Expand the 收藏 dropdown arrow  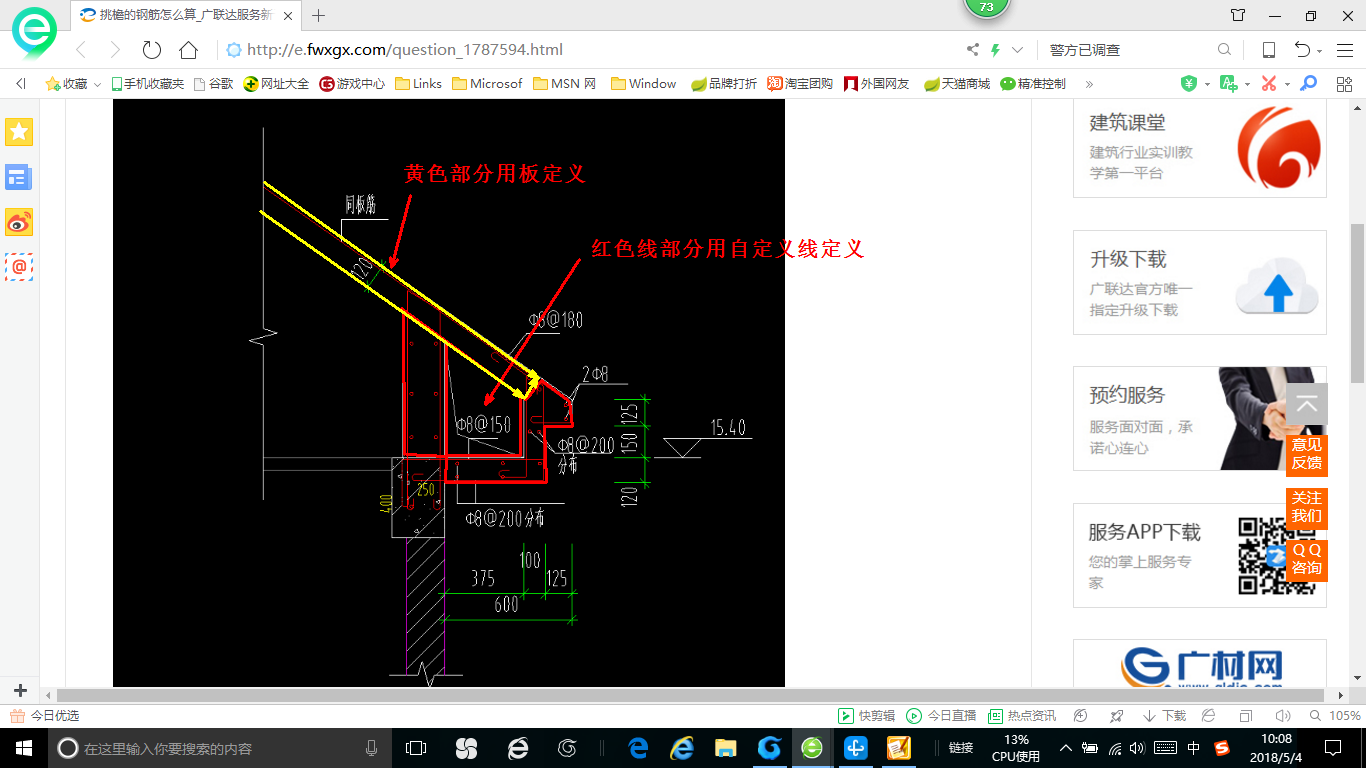[97, 85]
